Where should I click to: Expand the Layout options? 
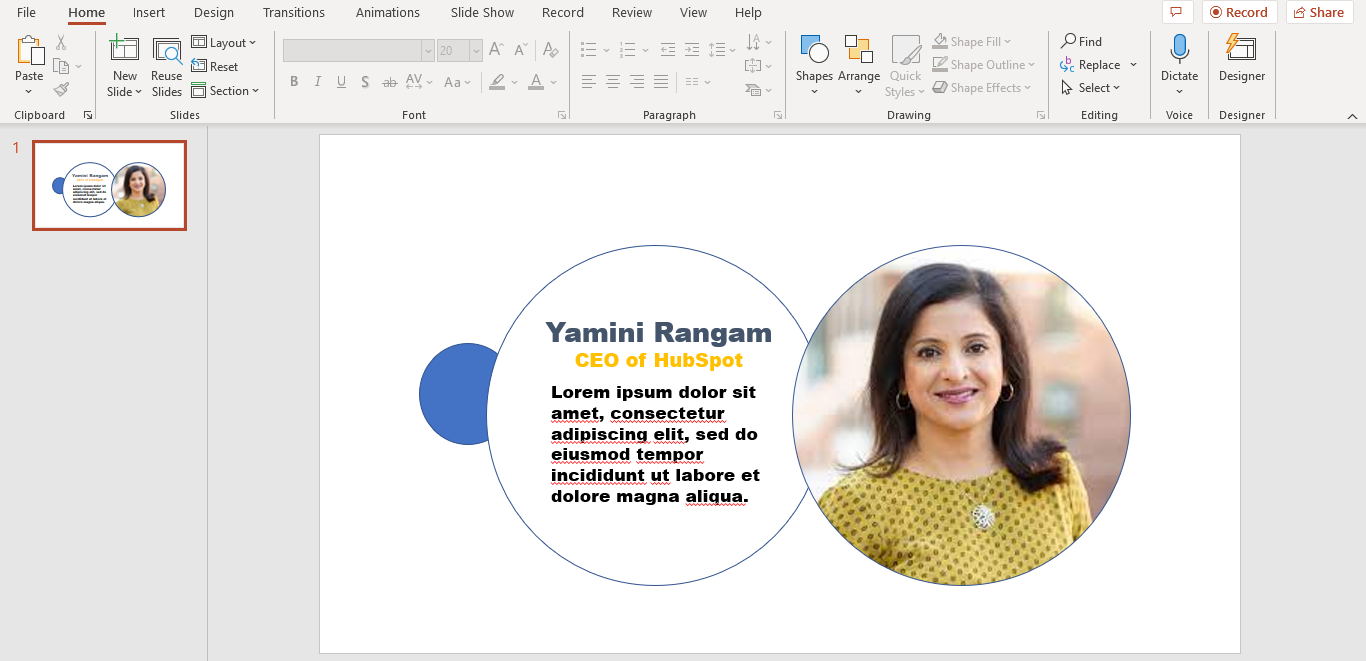(225, 42)
